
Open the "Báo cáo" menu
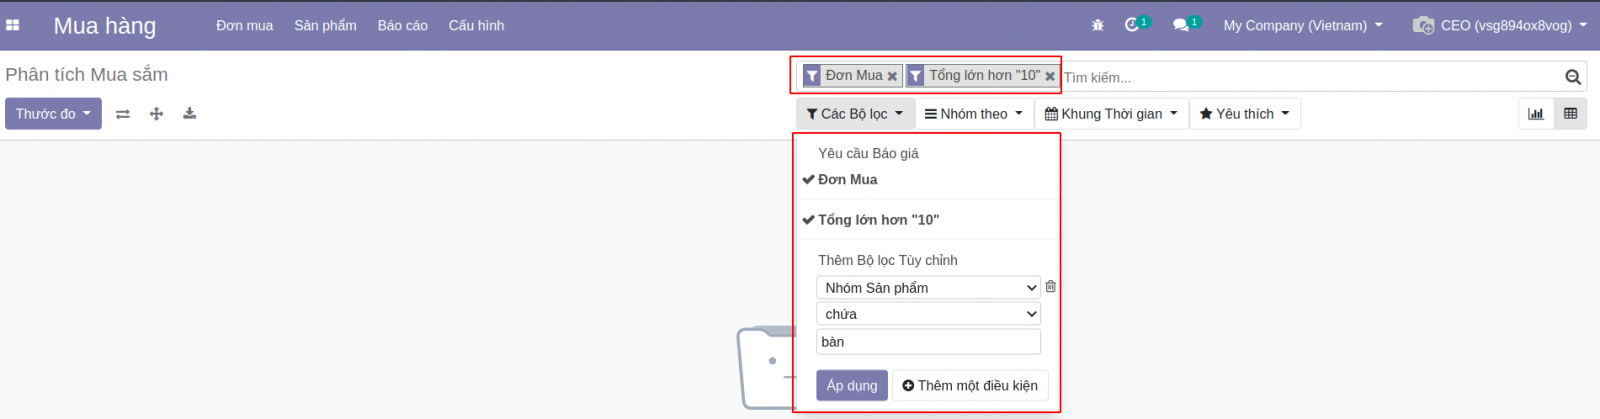tap(402, 26)
